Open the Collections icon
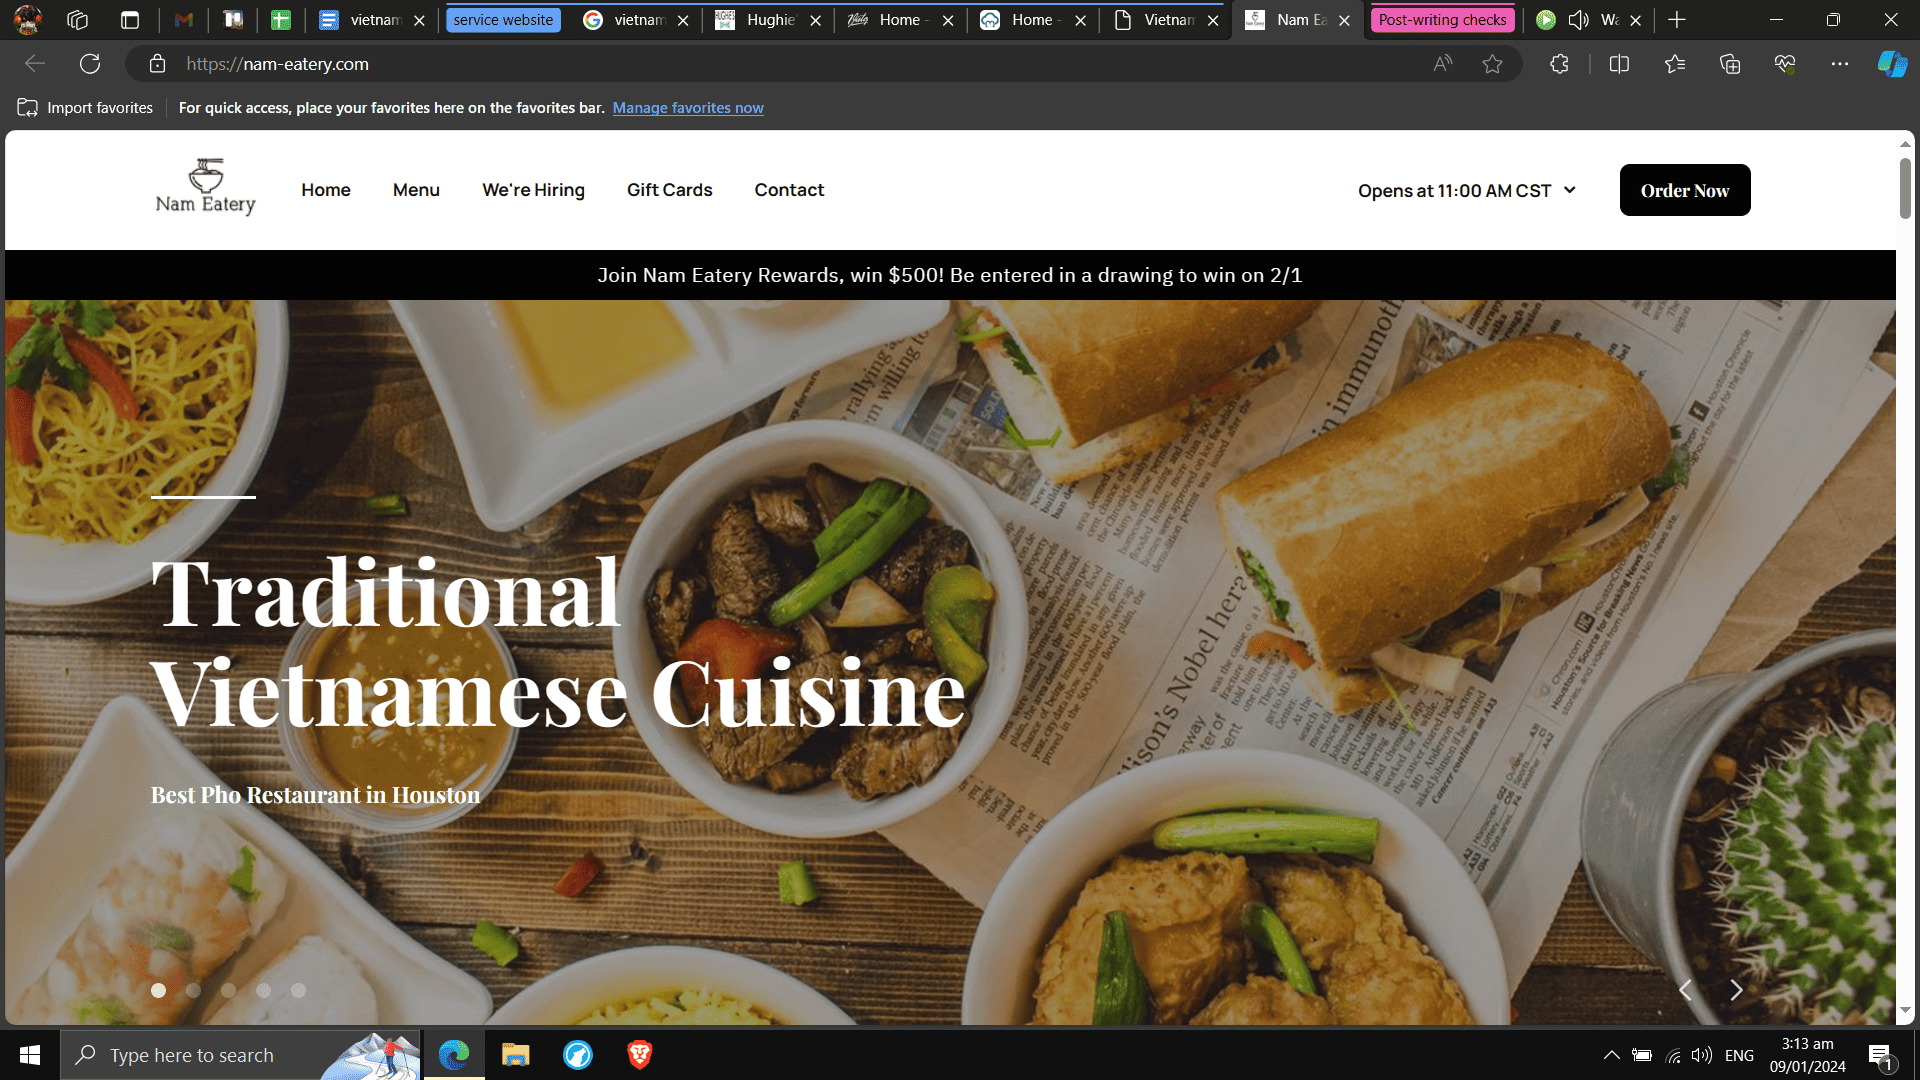The width and height of the screenshot is (1920, 1080). coord(1730,64)
